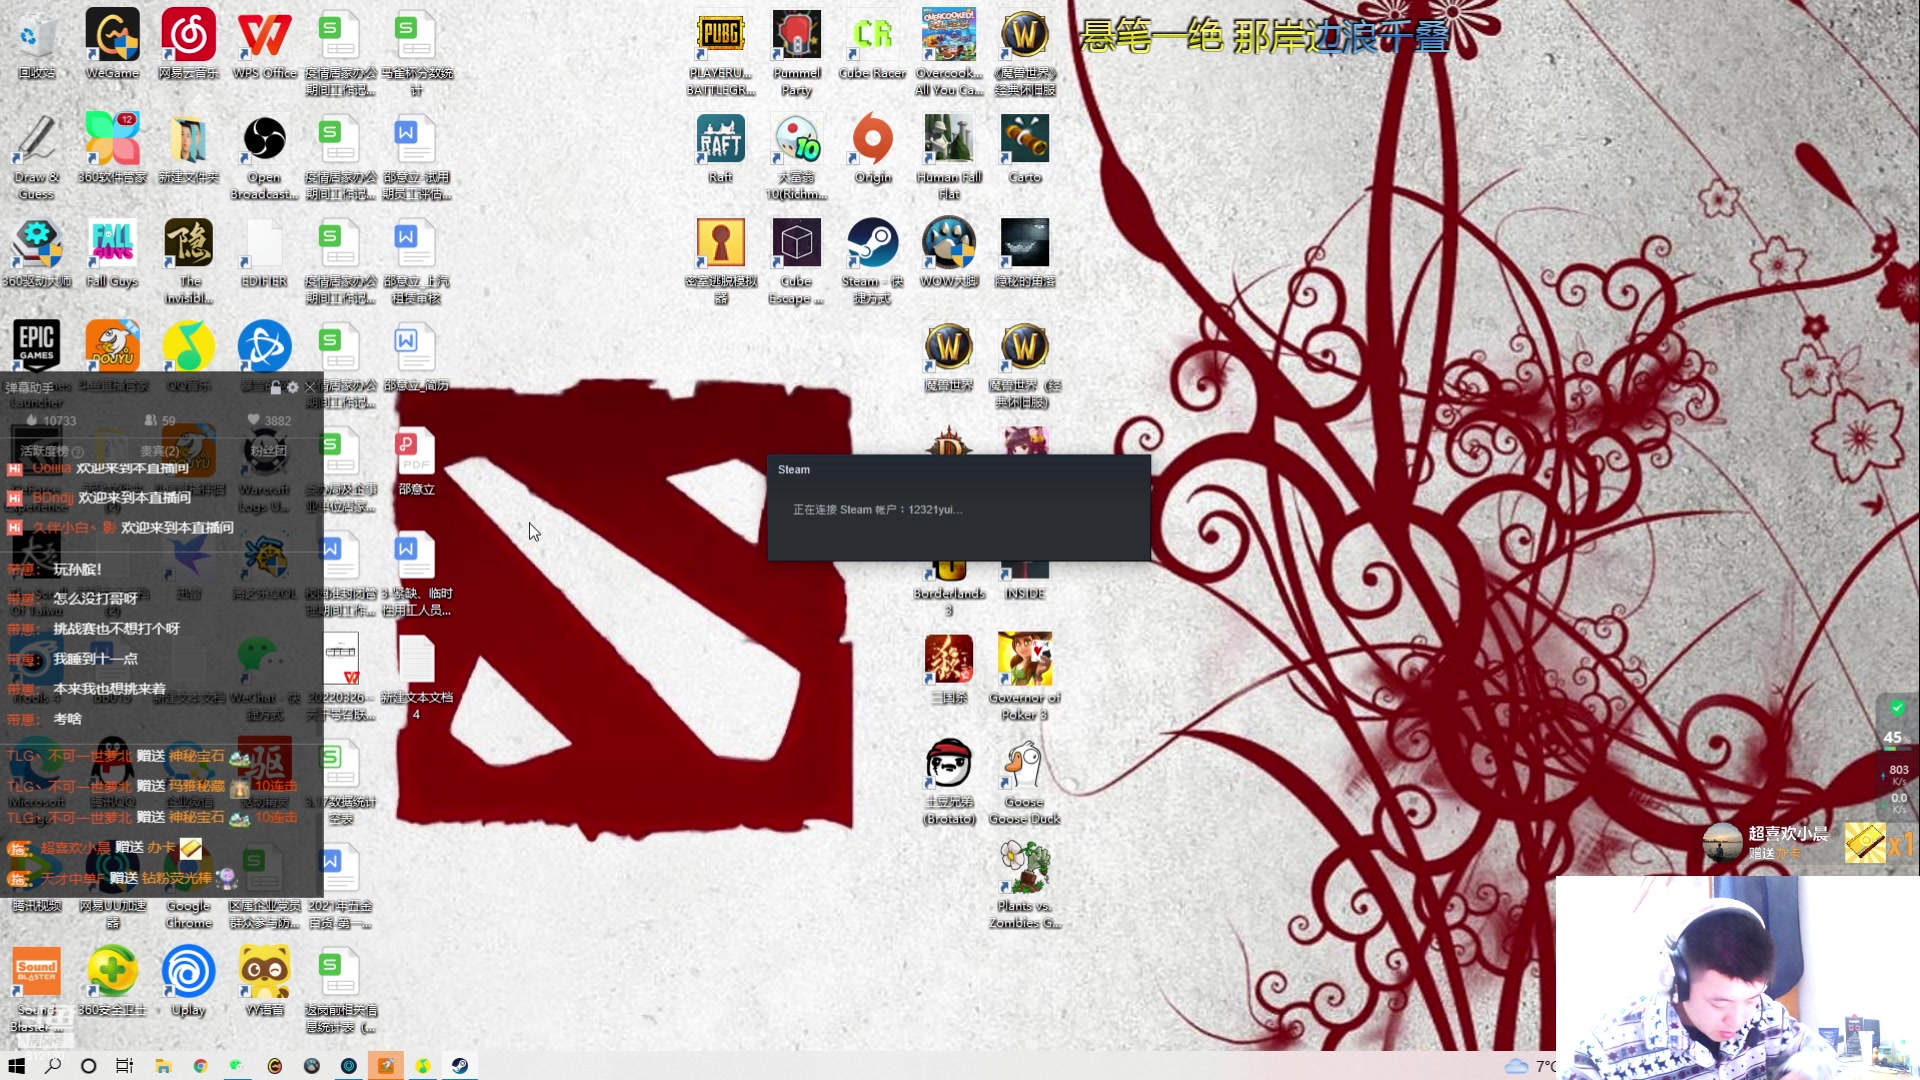The image size is (1920, 1080).
Task: Launch 360软件管家 desktop icon
Action: click(x=113, y=149)
